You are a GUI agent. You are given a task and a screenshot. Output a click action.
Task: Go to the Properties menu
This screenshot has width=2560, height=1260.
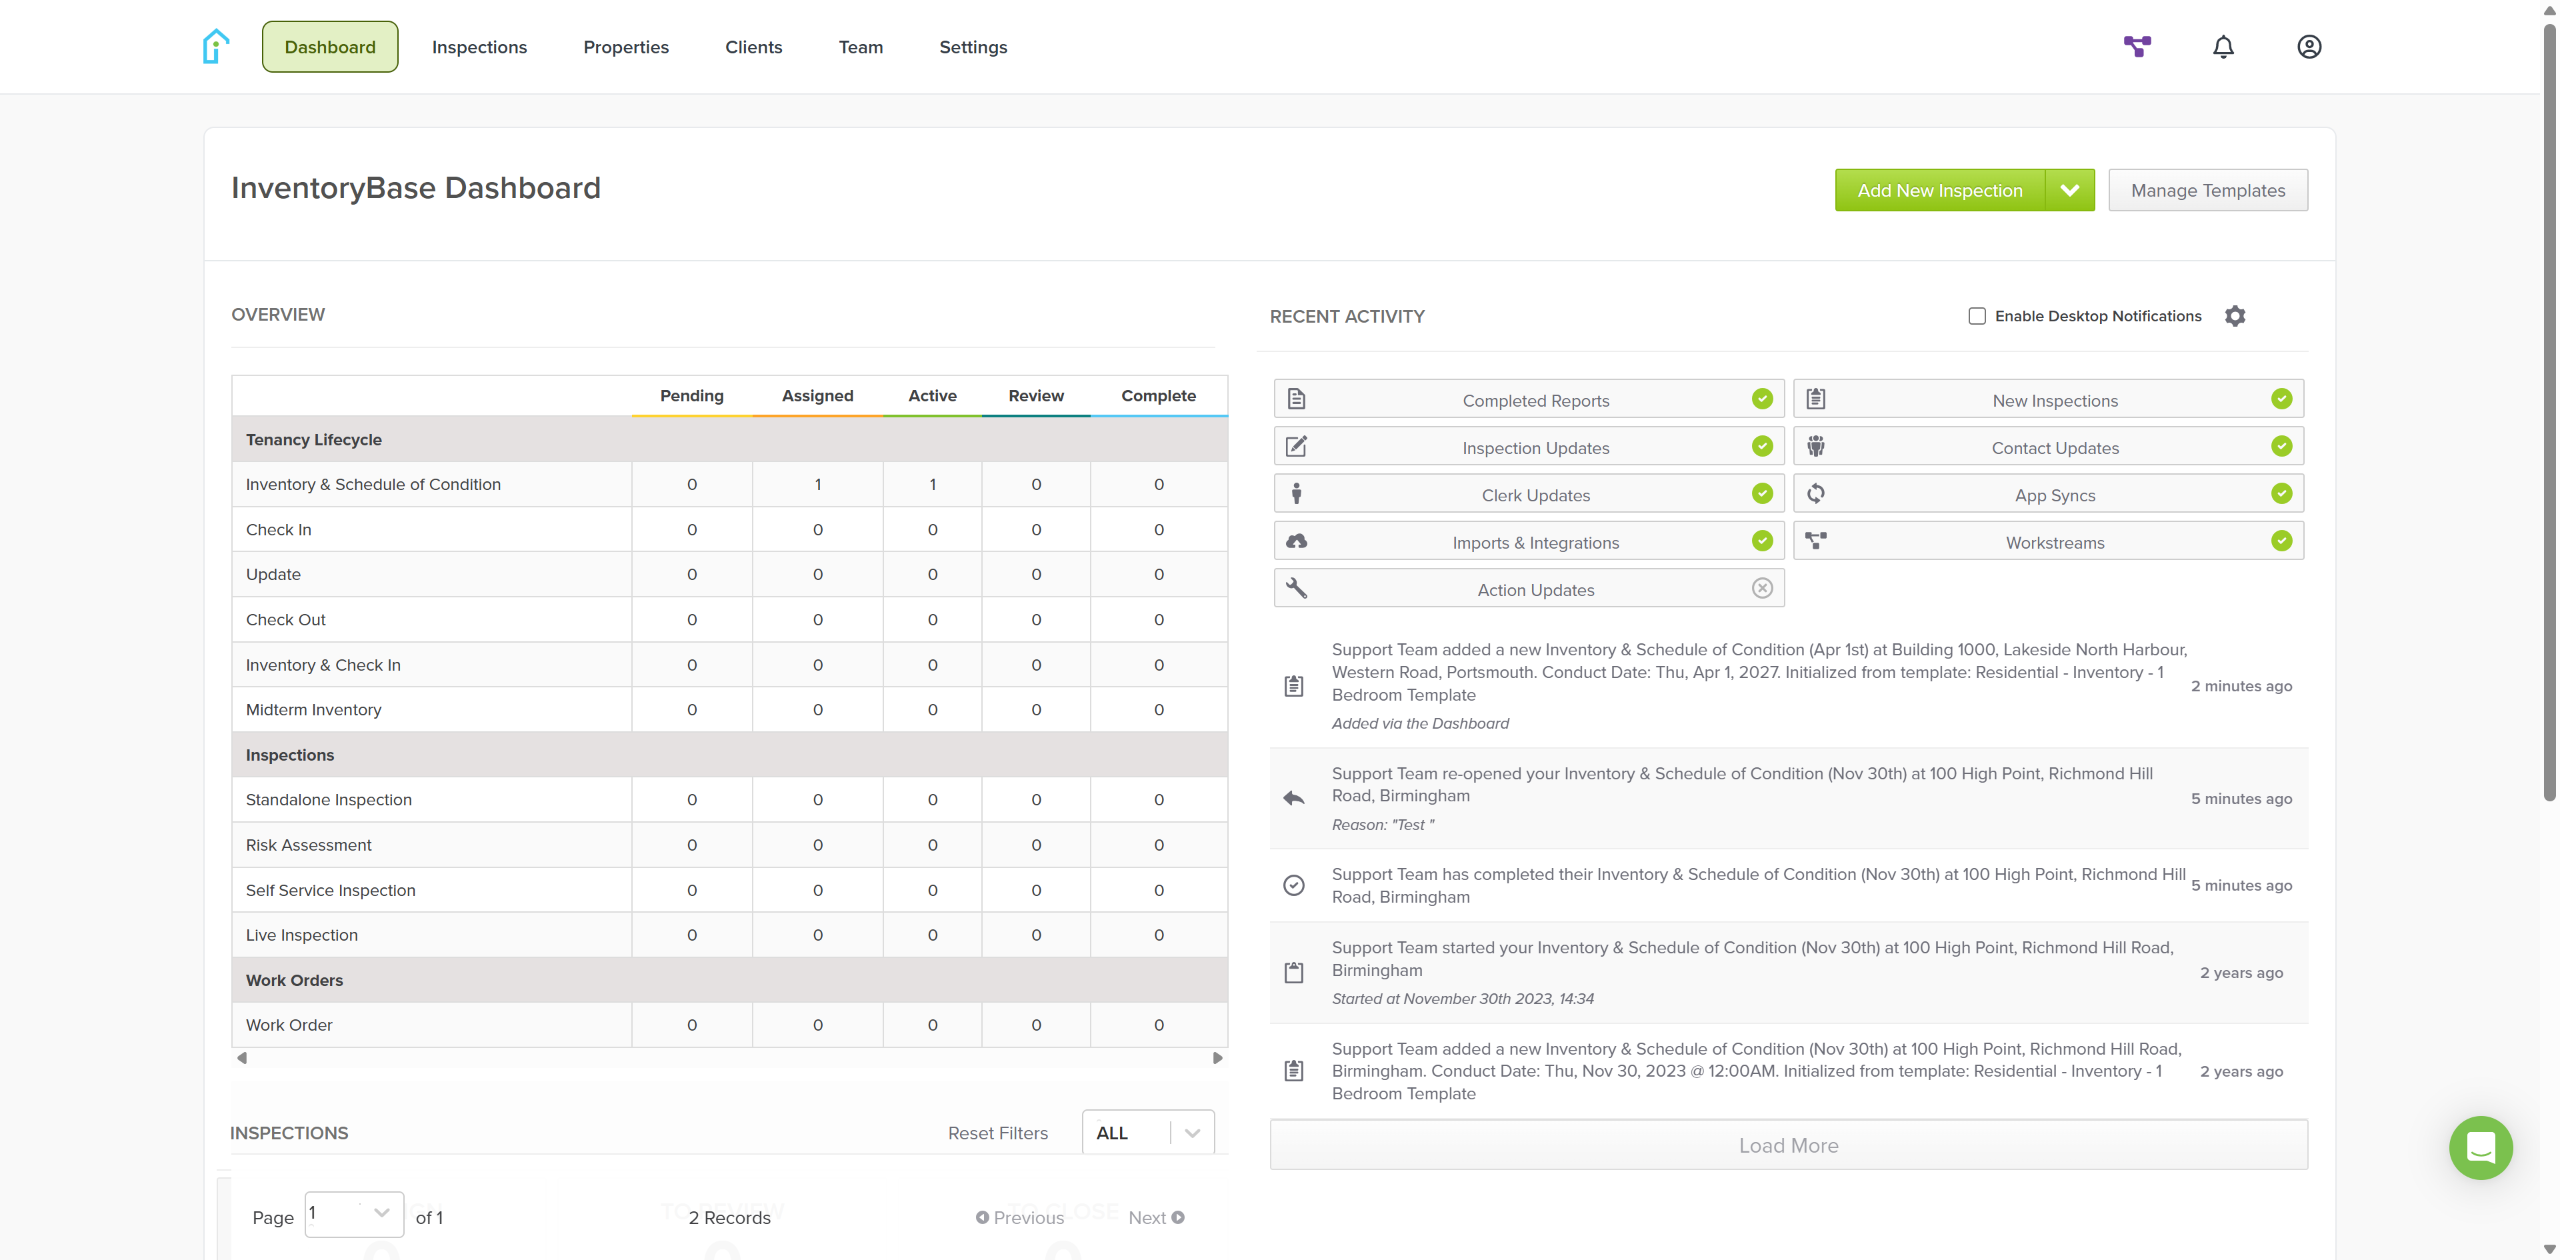click(x=626, y=47)
